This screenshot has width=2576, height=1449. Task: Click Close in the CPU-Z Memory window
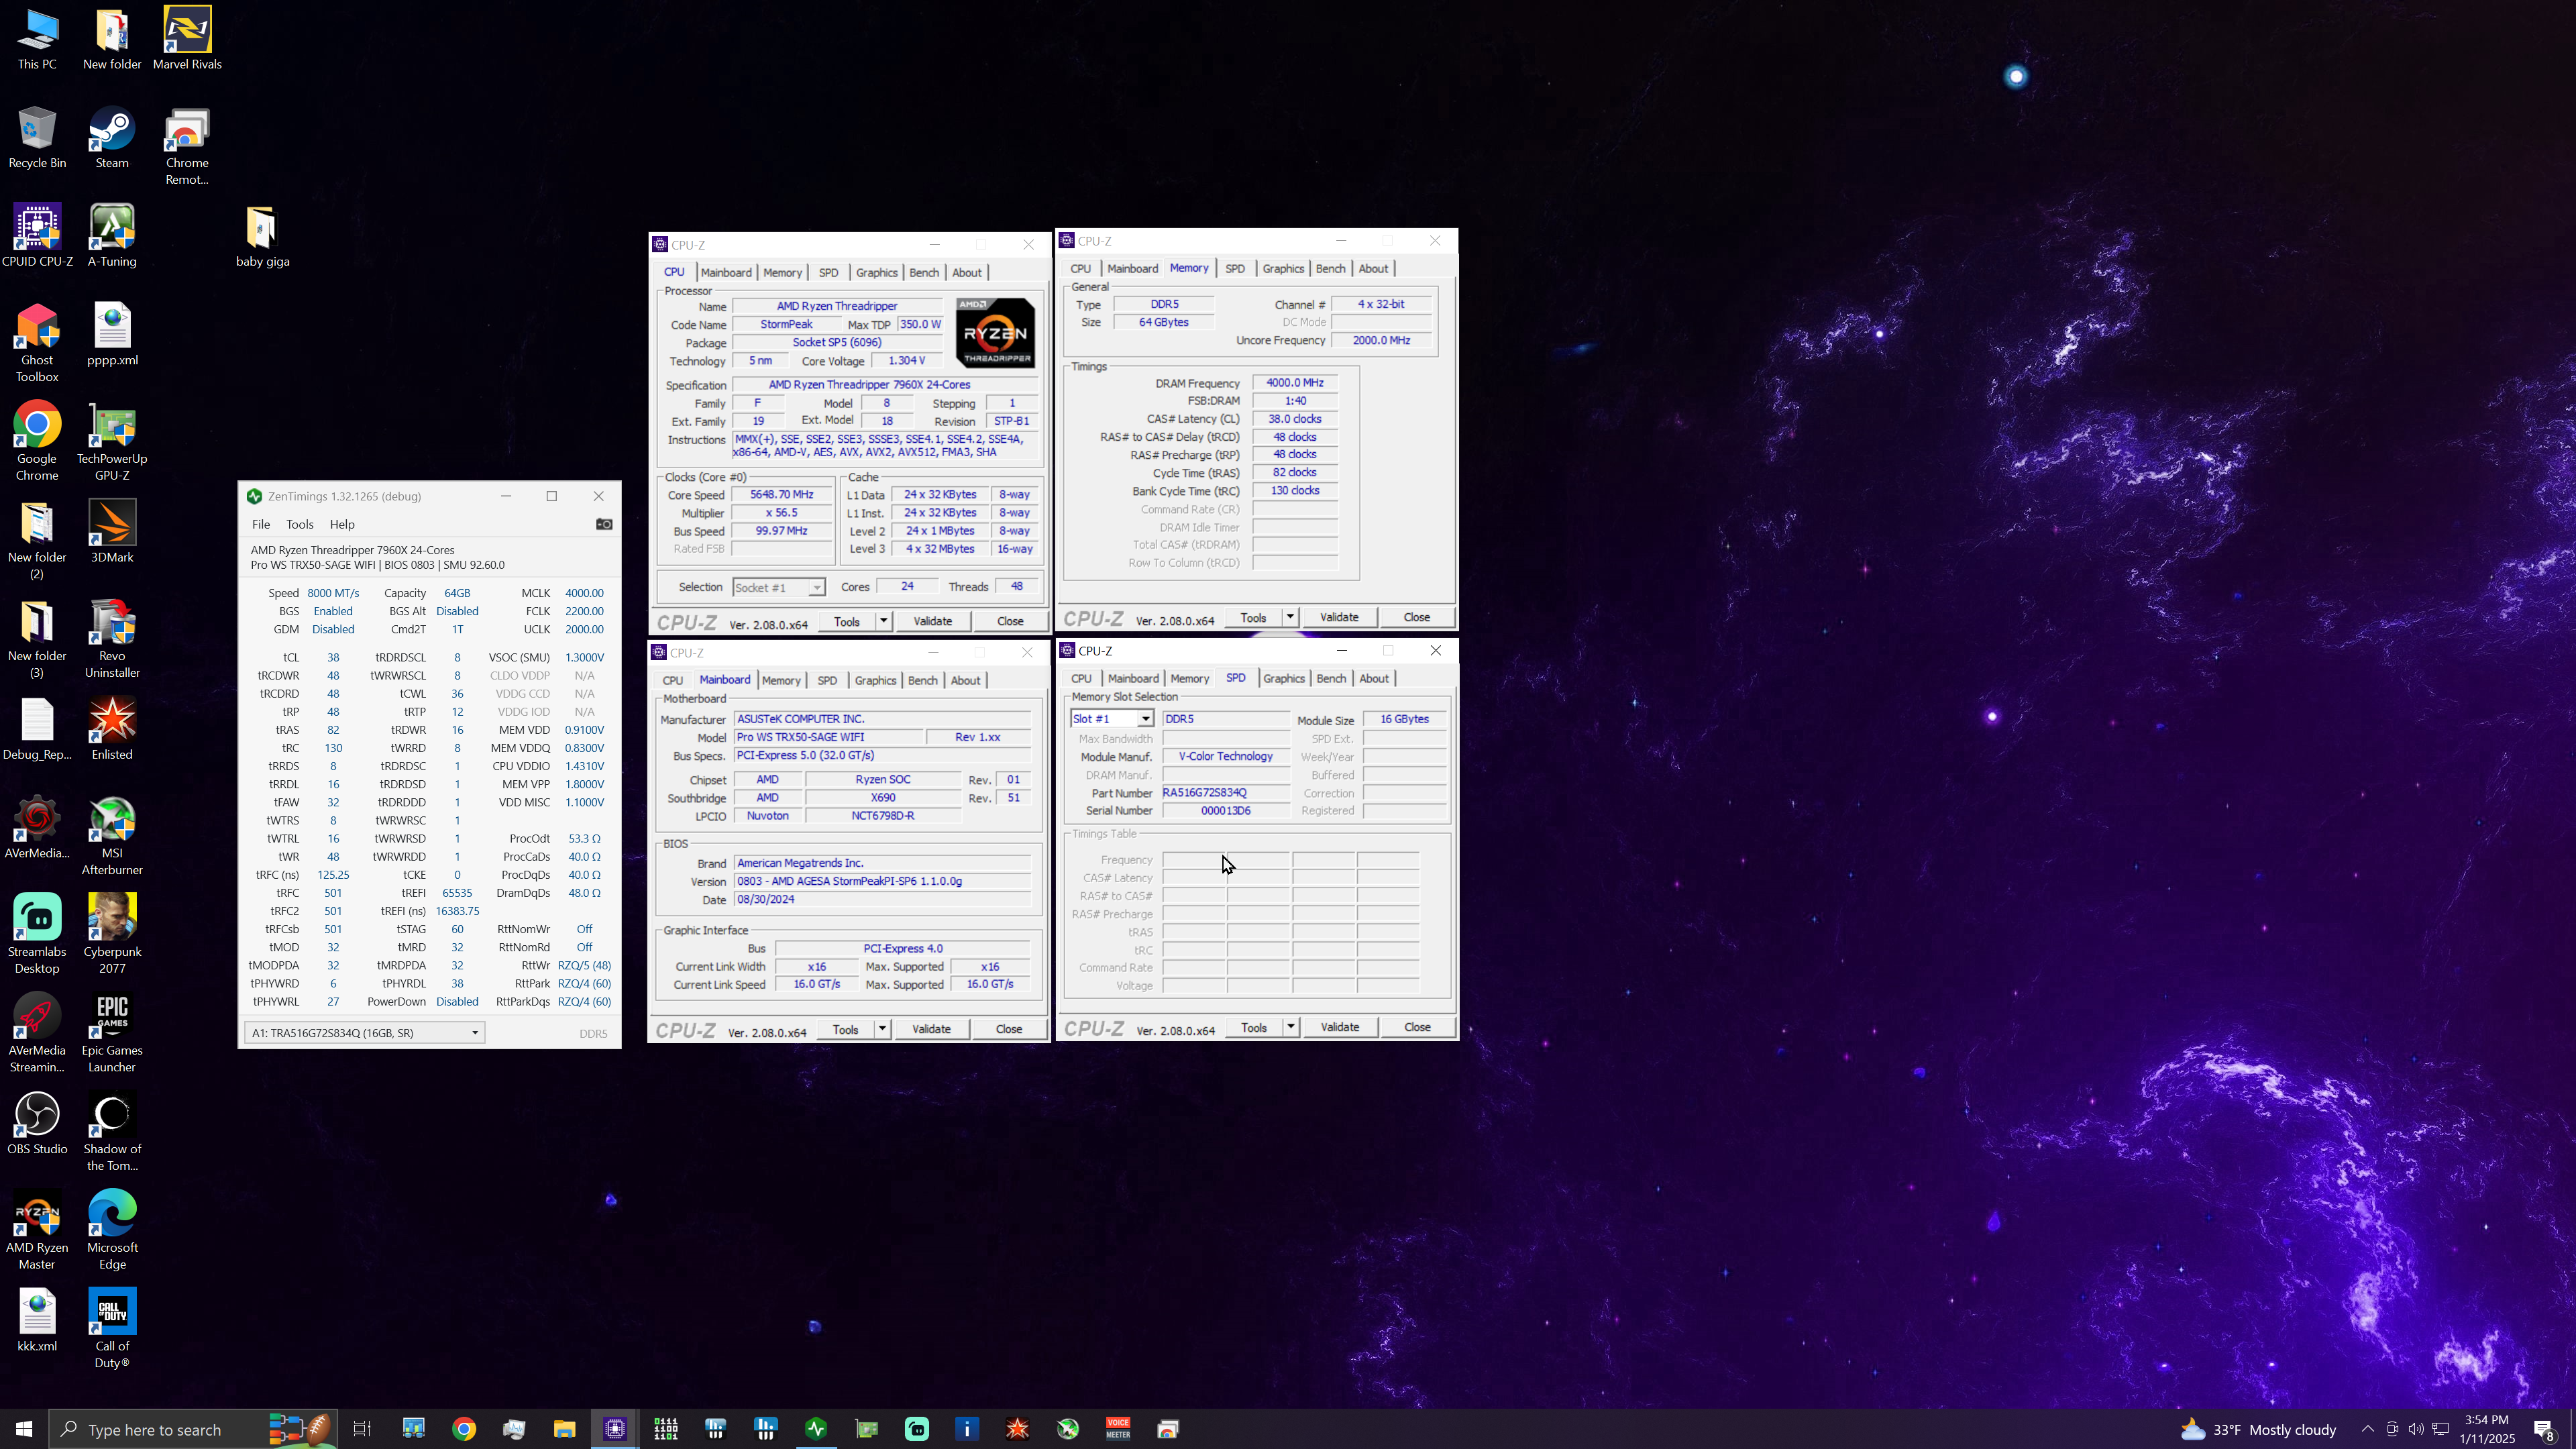pos(1417,617)
